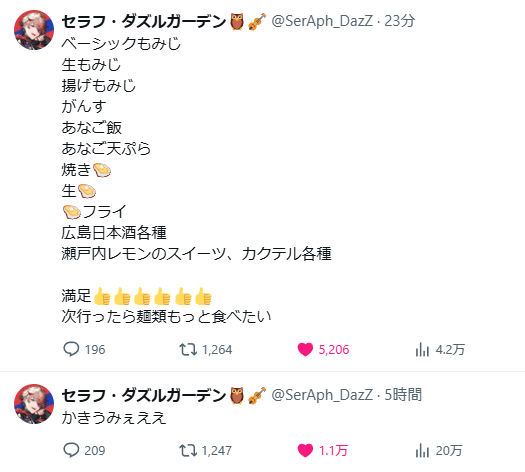Open profile avatar on second tweet
525x472 pixels.
pos(34,404)
